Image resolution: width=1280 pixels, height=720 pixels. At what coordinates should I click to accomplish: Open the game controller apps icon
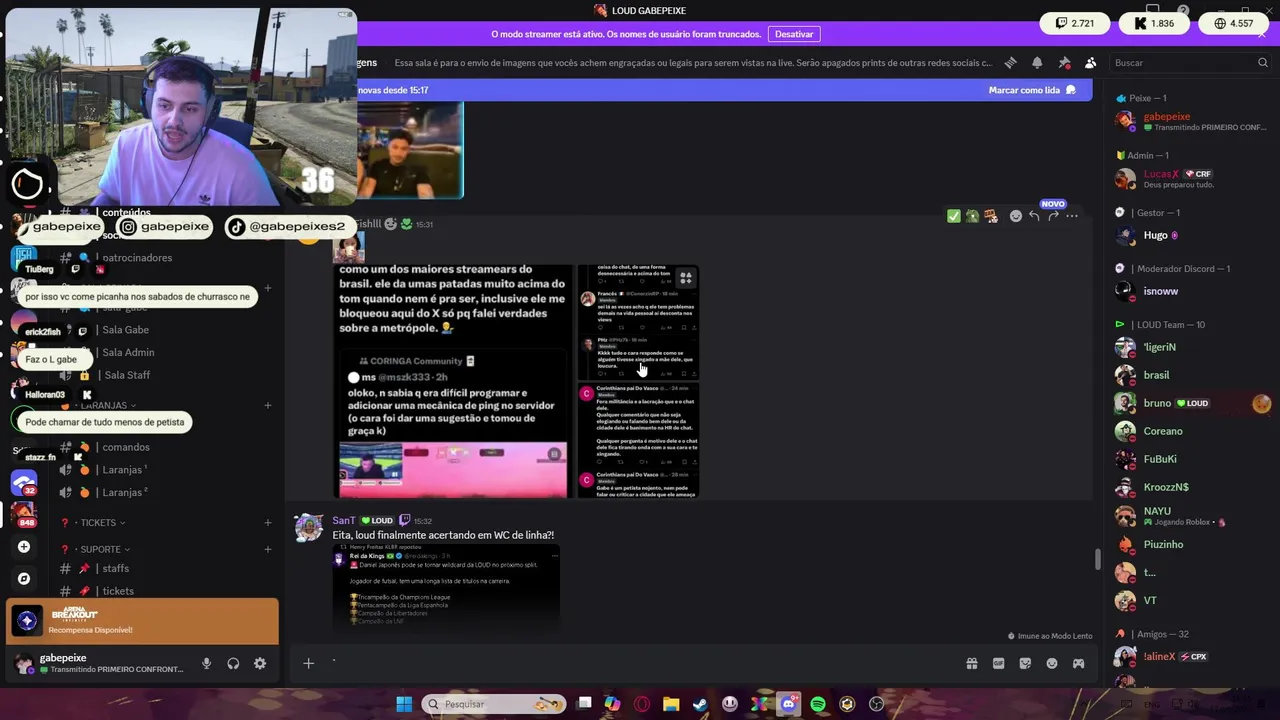pos(1079,663)
